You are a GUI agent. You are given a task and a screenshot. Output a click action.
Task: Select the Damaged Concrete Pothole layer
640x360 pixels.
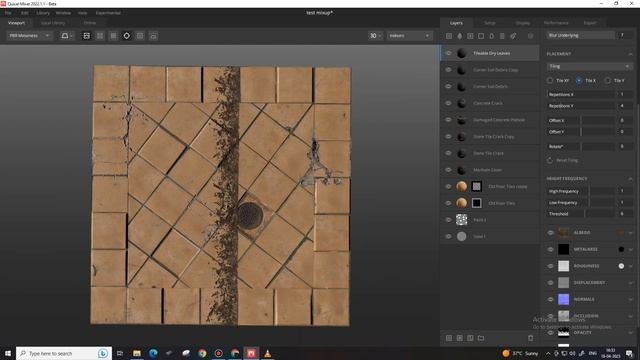point(490,120)
